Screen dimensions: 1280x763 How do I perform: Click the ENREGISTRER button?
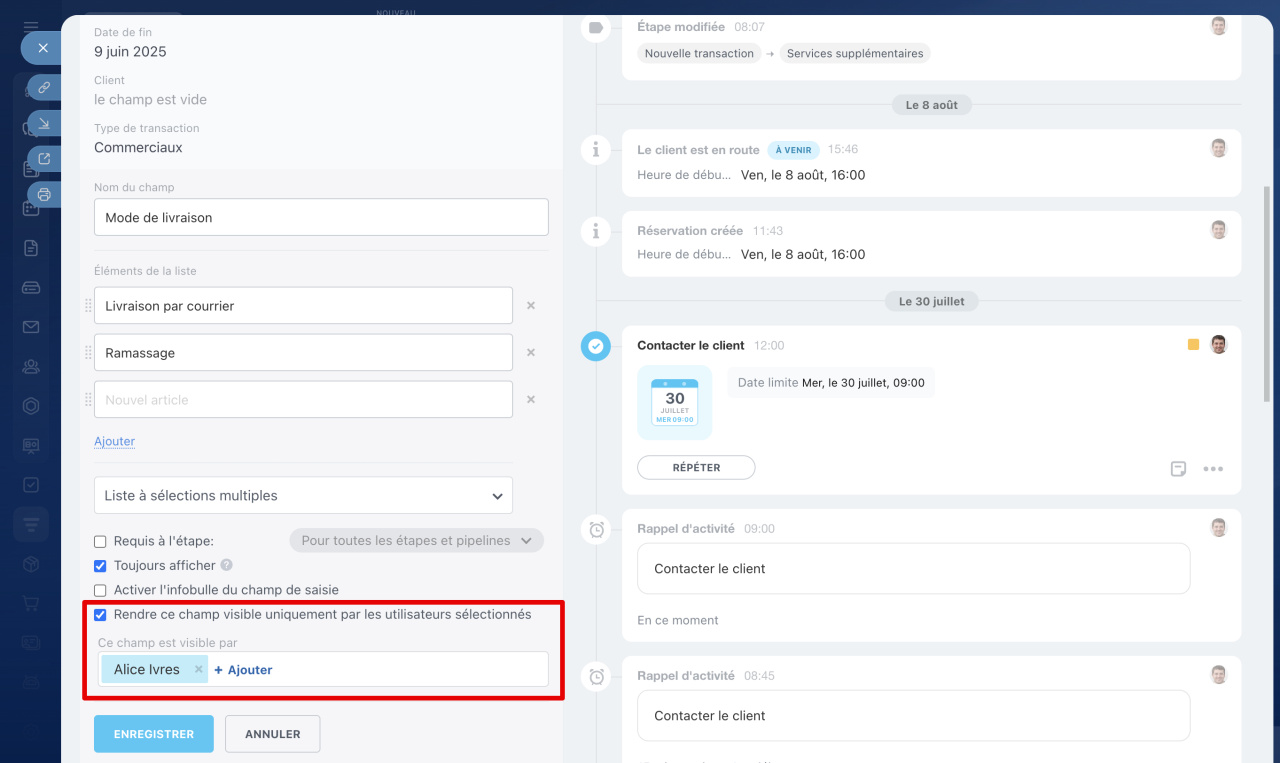(x=154, y=734)
